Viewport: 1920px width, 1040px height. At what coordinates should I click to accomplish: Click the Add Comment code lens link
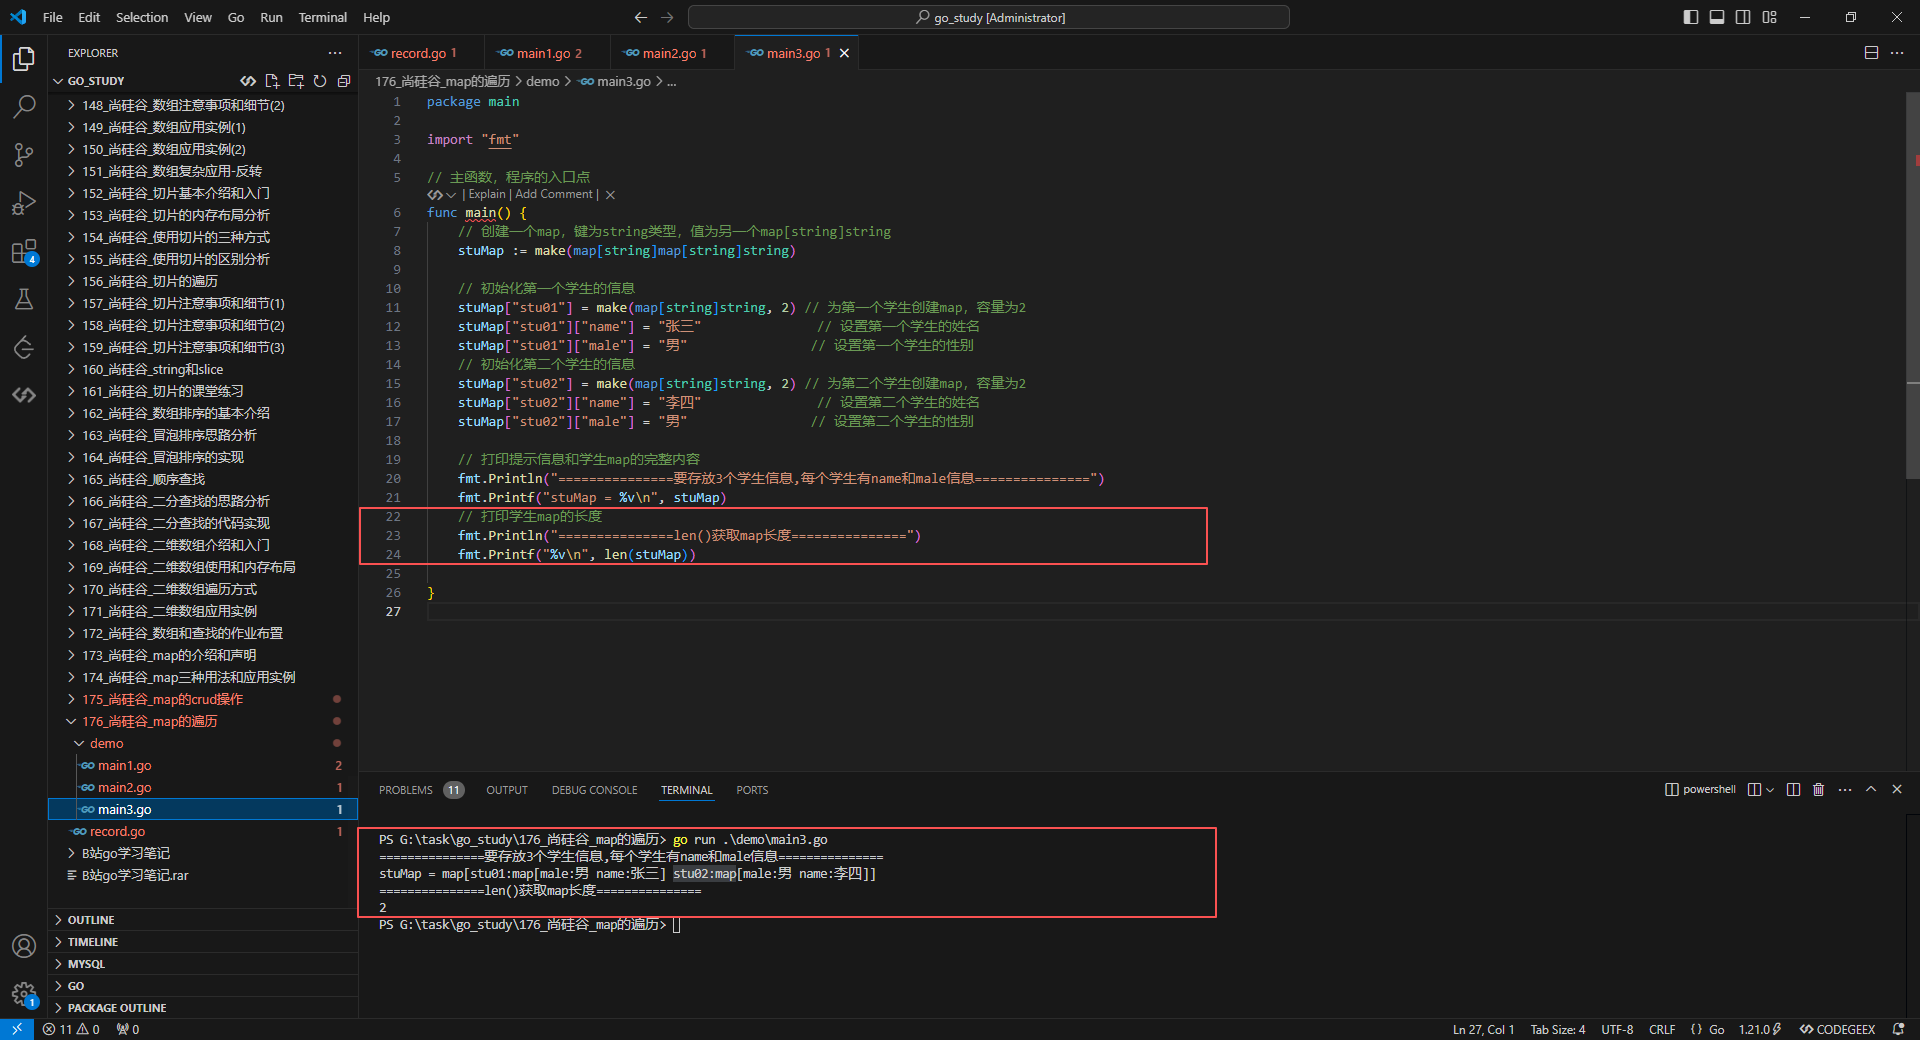pyautogui.click(x=554, y=195)
